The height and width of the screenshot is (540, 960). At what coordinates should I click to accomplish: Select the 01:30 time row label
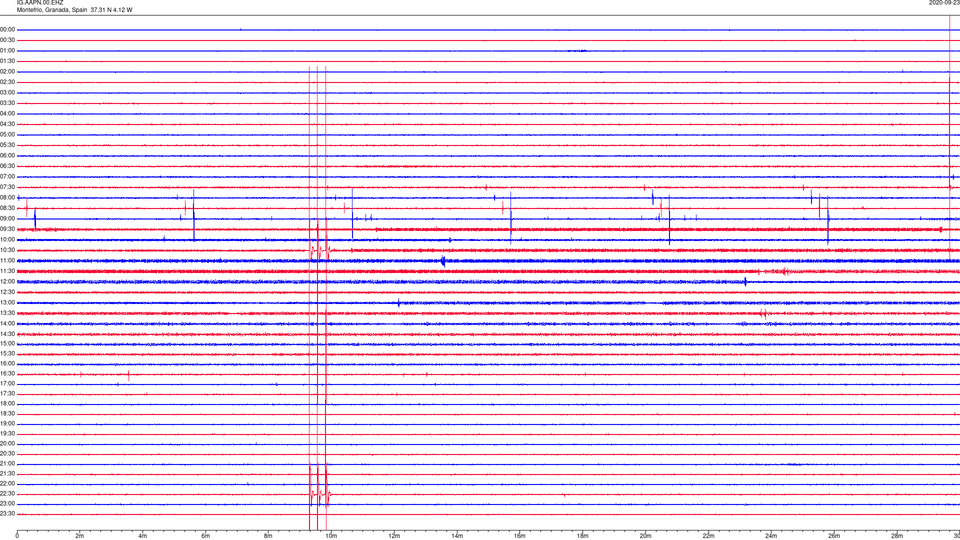[x=7, y=61]
